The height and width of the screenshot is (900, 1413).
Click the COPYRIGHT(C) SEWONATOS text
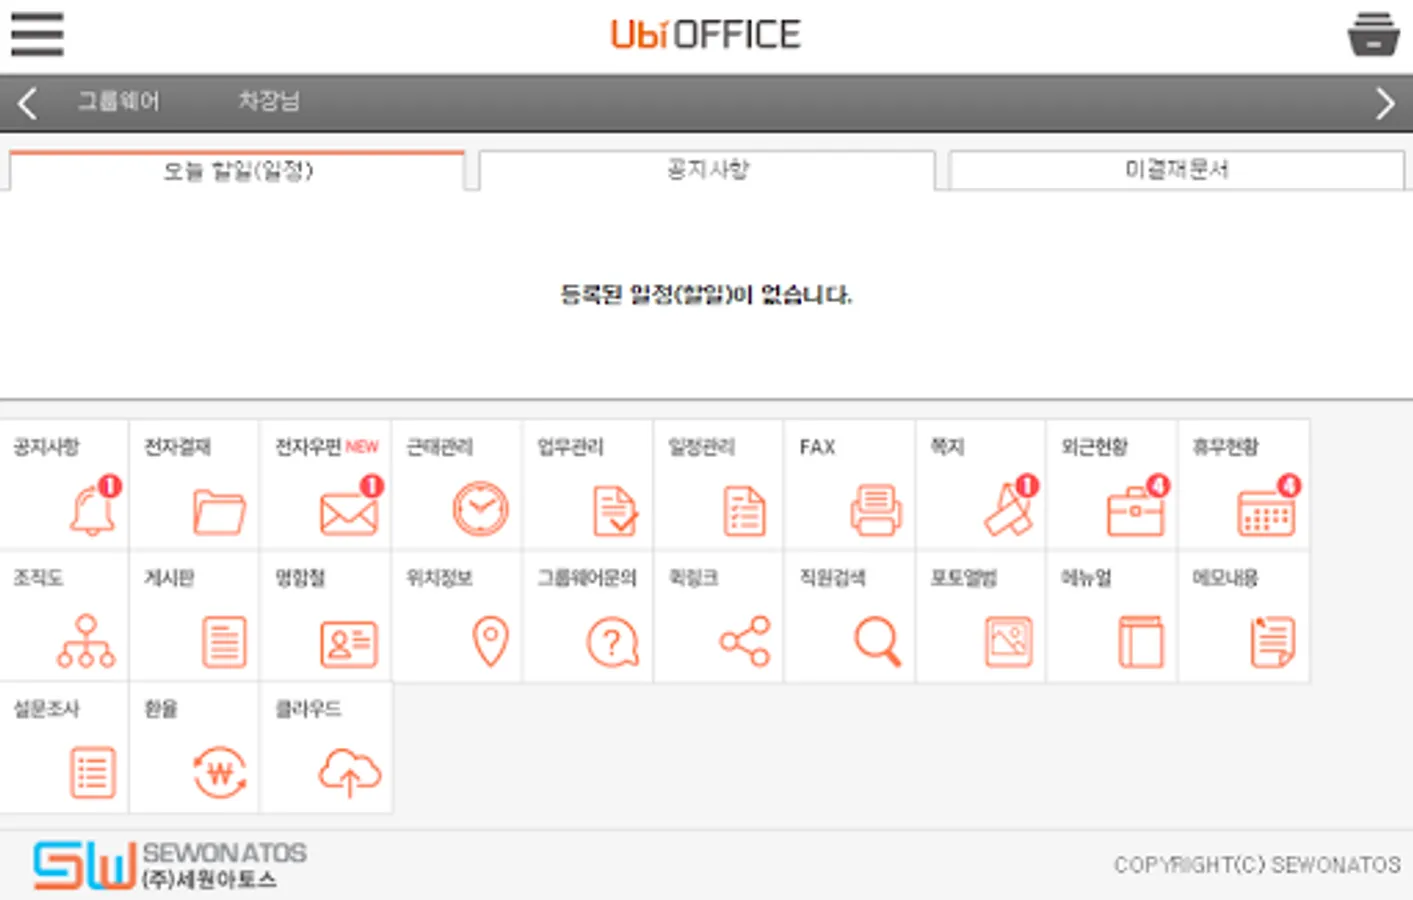pos(1257,865)
